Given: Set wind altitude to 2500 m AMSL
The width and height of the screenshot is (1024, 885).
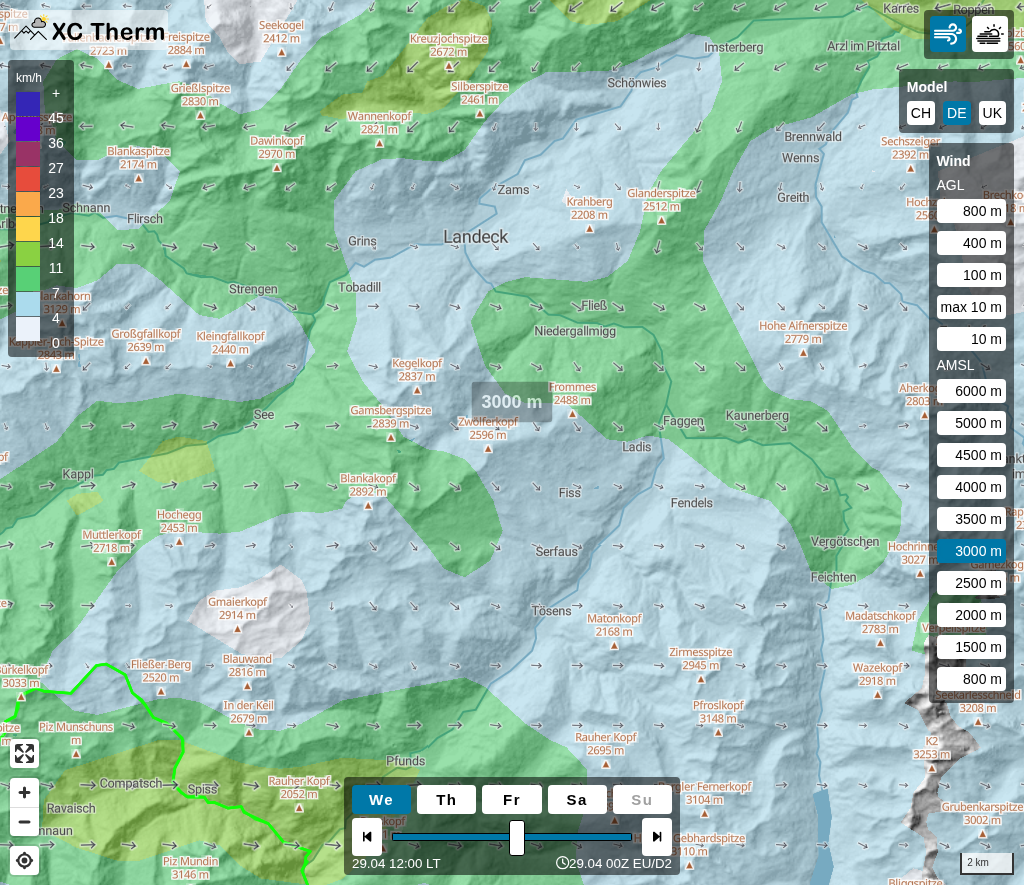Looking at the screenshot, I should (971, 583).
